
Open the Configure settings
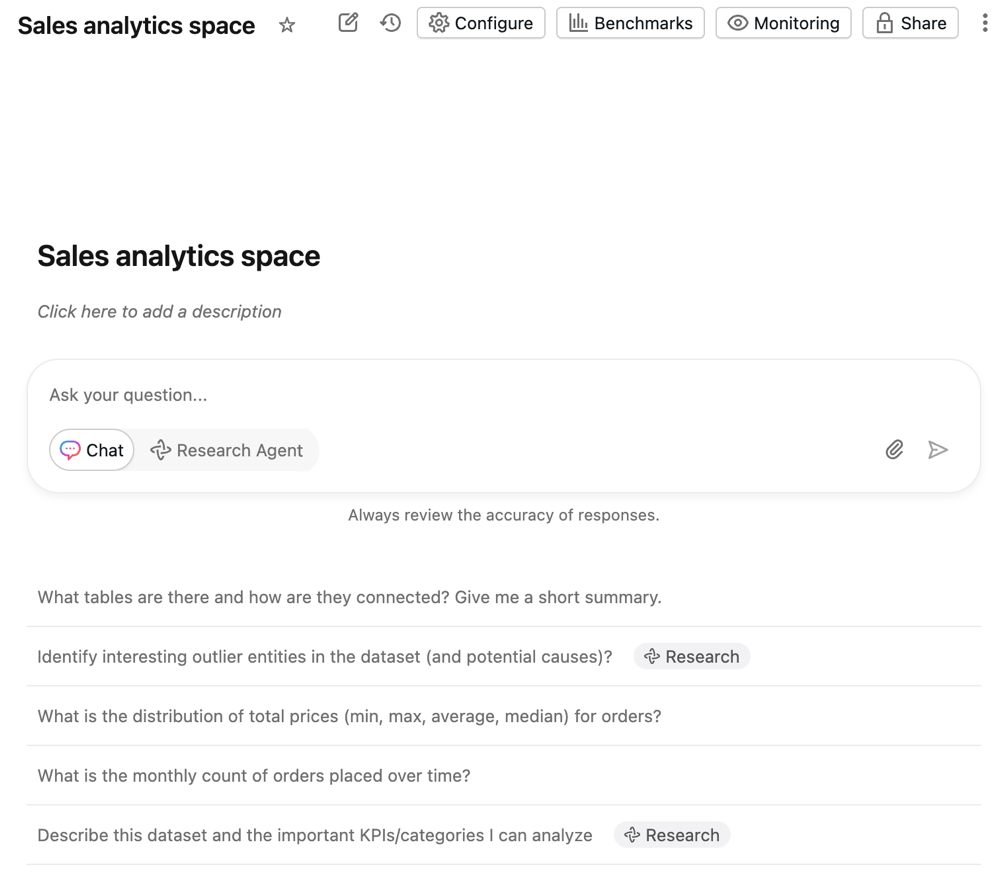[x=481, y=23]
